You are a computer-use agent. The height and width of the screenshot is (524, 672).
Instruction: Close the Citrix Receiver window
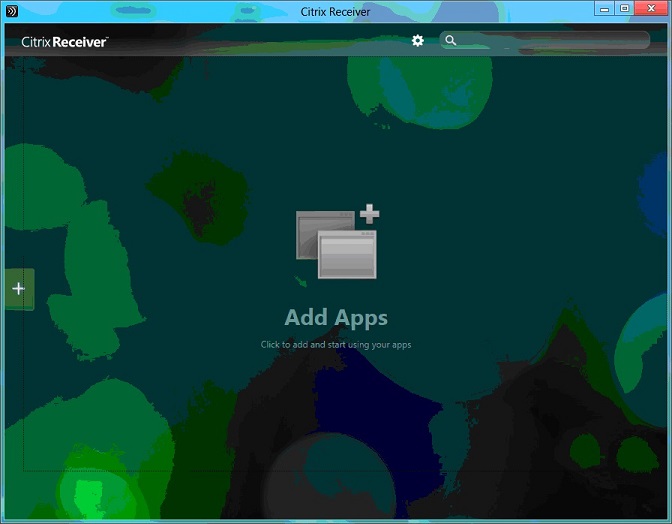tap(651, 9)
